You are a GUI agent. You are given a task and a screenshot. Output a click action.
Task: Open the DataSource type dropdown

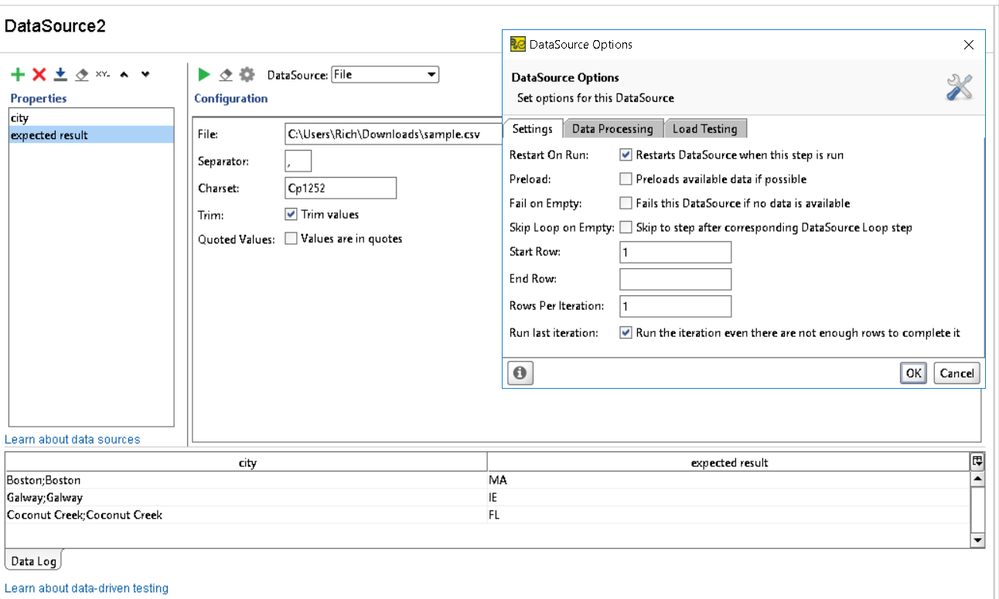(385, 74)
